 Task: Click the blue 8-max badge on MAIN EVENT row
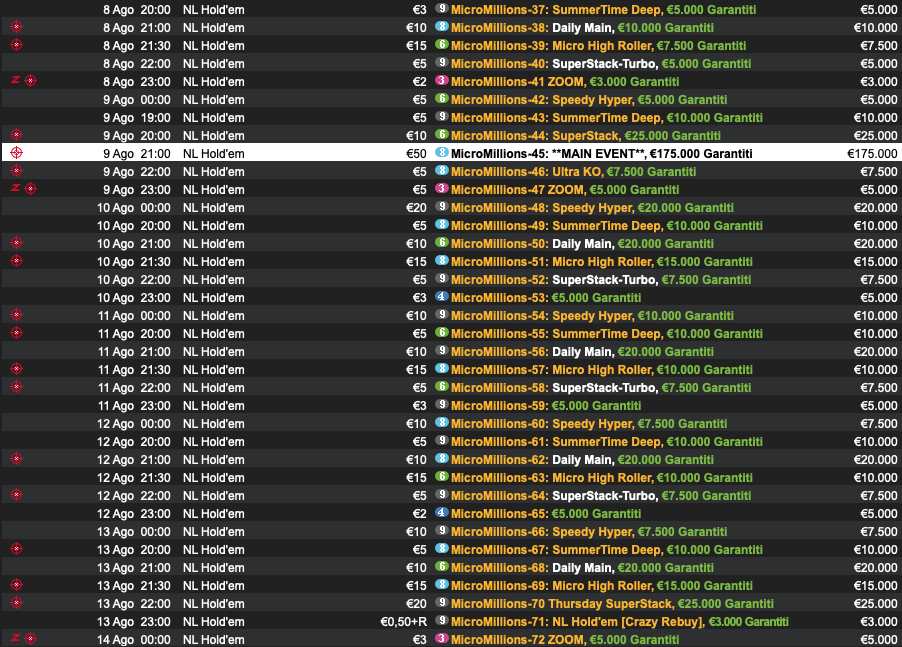point(442,152)
